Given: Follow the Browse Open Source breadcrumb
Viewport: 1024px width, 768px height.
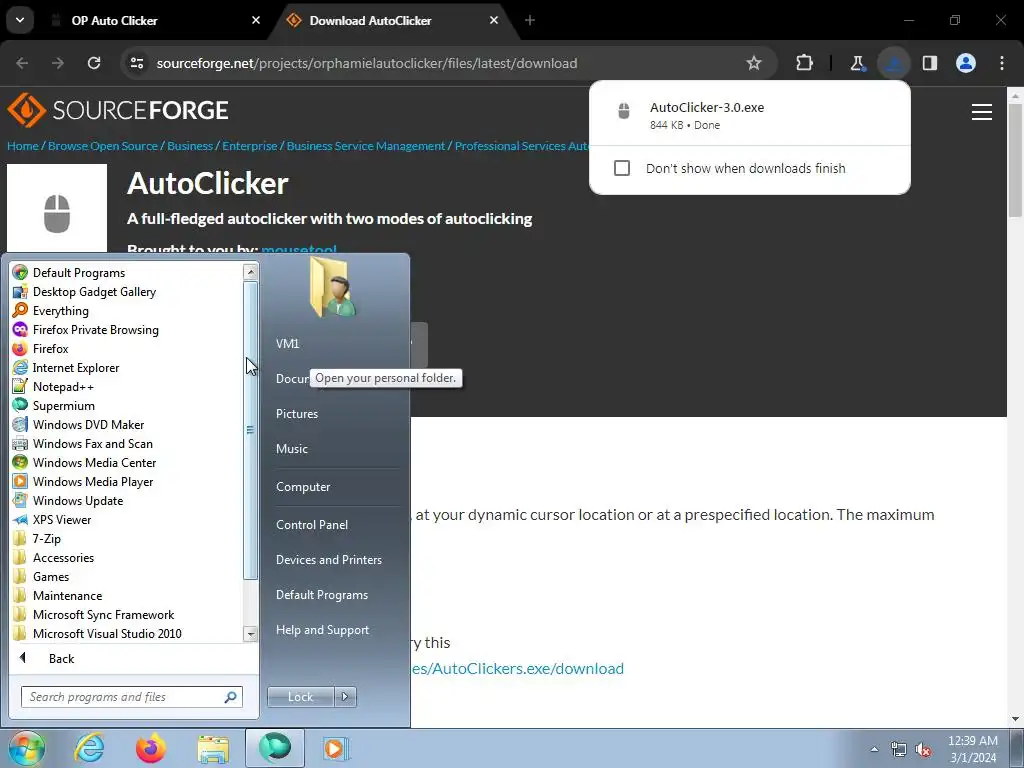Looking at the screenshot, I should click(103, 146).
